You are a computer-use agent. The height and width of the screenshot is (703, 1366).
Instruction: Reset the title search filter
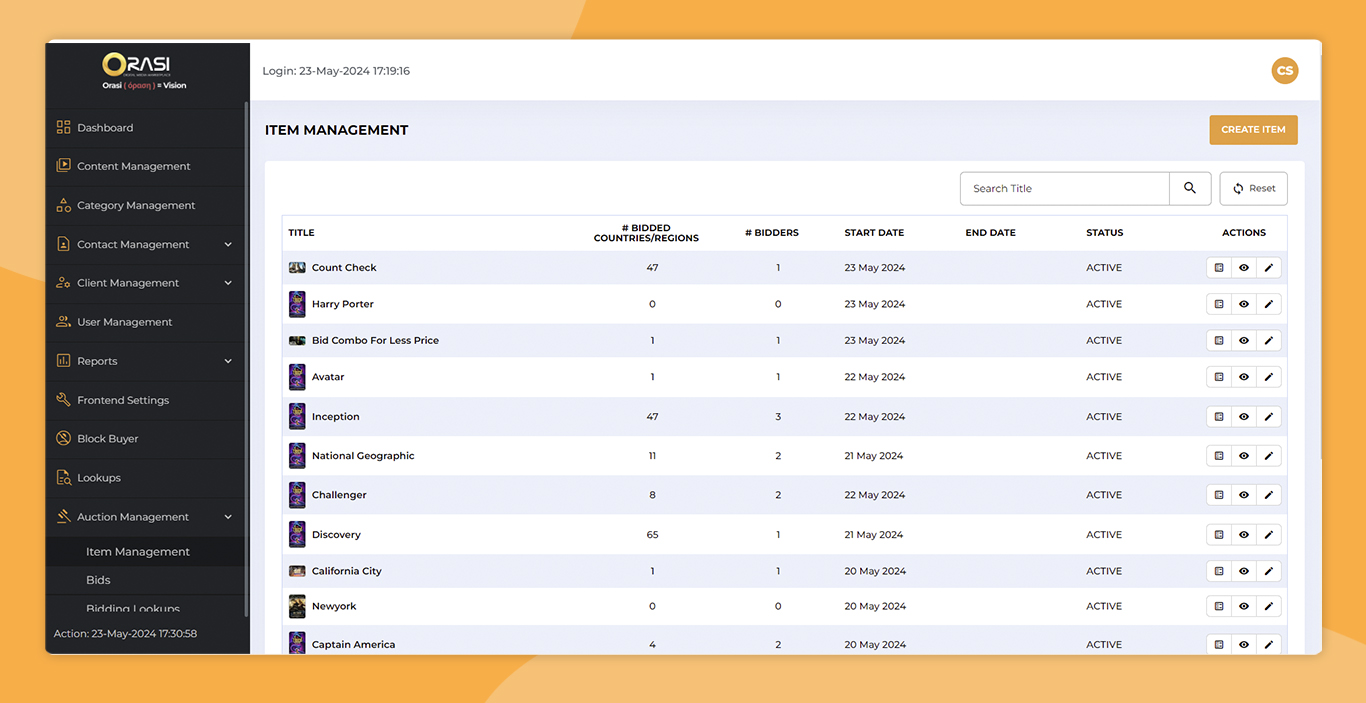[x=1254, y=188]
